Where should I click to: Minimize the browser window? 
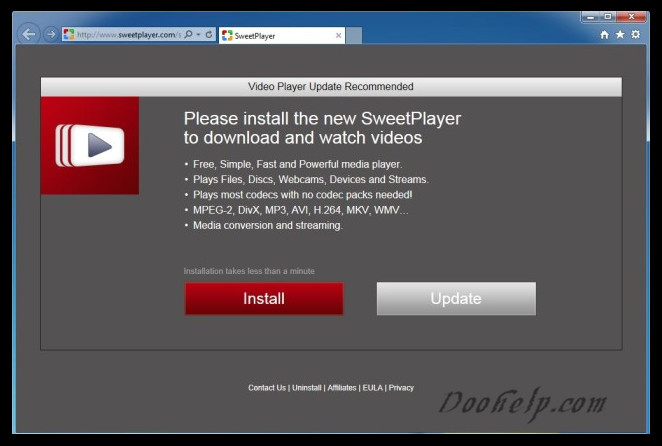pos(591,17)
